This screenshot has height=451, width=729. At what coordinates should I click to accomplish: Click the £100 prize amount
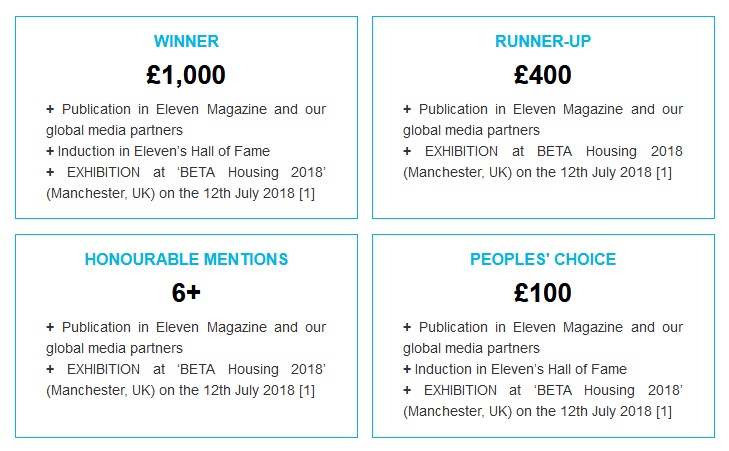tap(543, 293)
